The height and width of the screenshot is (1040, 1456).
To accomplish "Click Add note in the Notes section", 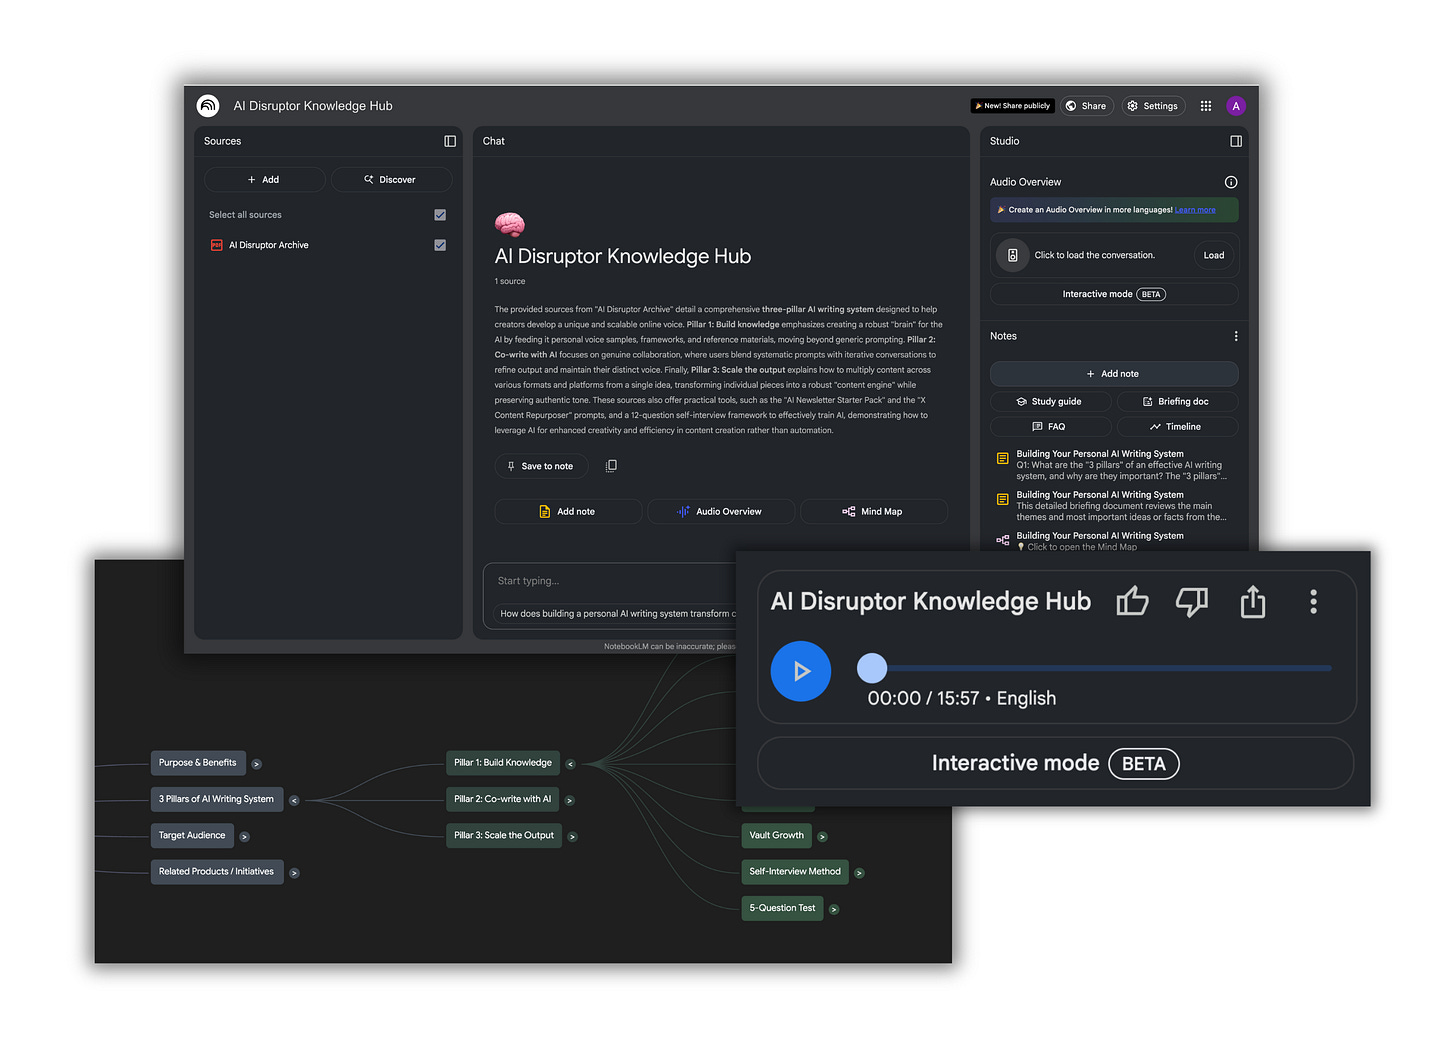I will [1114, 374].
